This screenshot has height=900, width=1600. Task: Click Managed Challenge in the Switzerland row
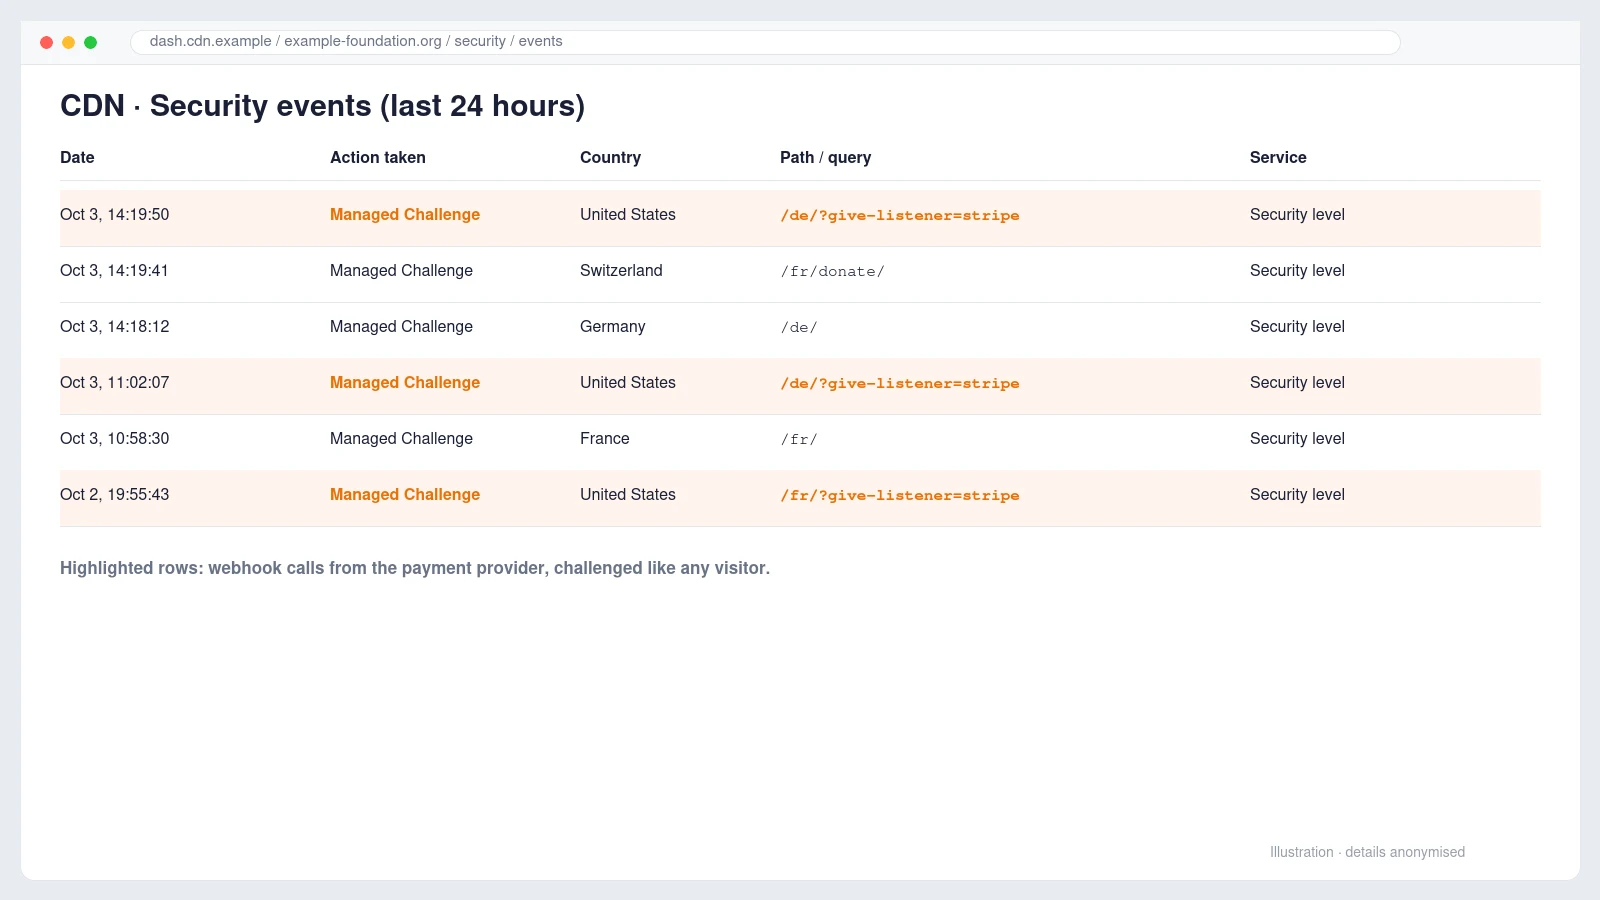(401, 270)
